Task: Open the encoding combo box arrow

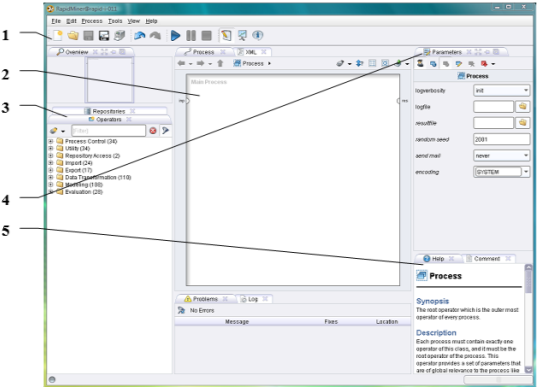Action: click(526, 172)
